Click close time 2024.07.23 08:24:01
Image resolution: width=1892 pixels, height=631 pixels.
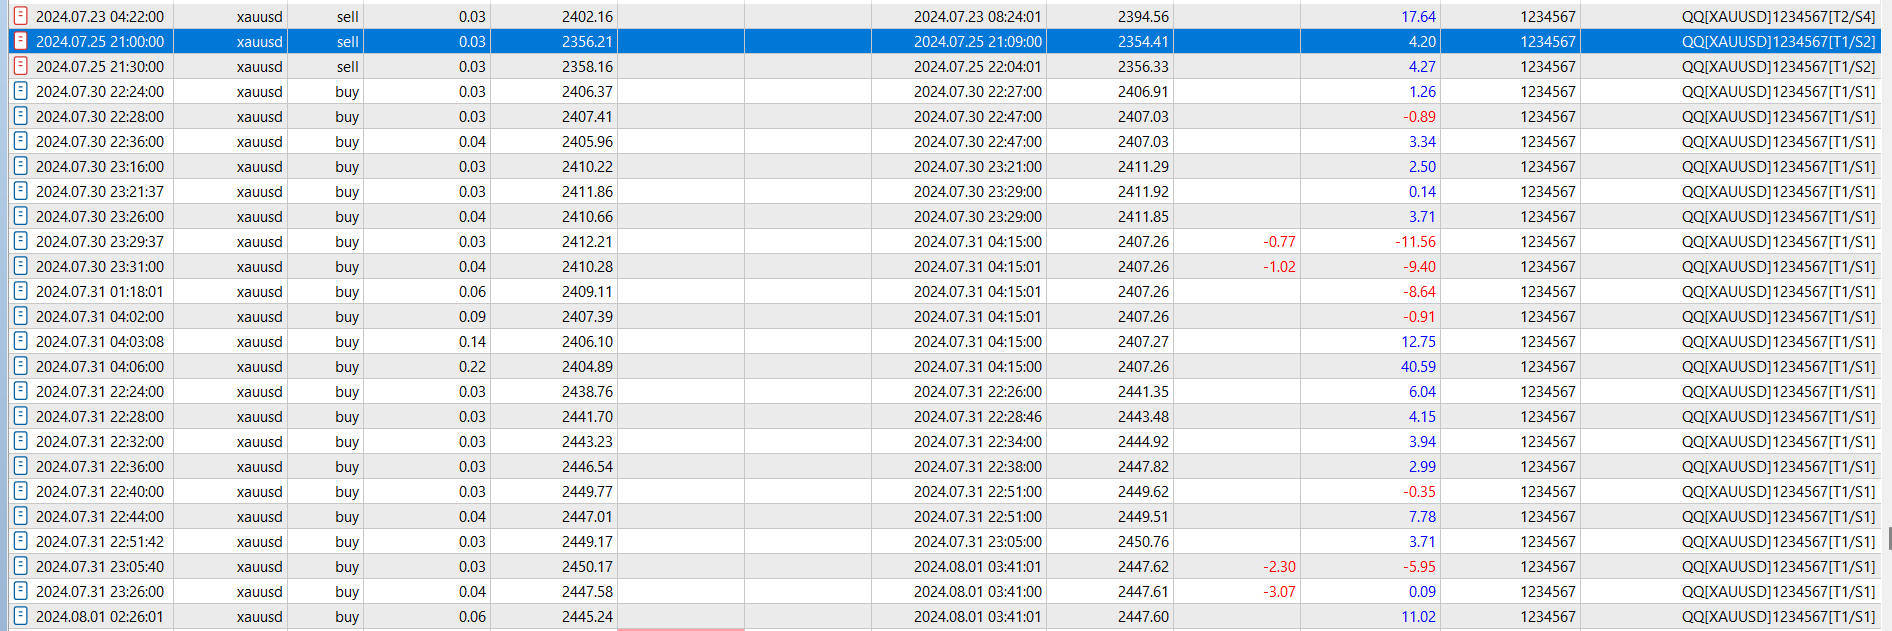click(977, 17)
